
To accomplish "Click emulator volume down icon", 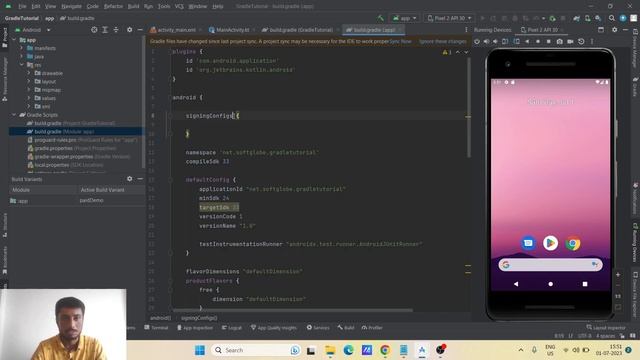I will (x=495, y=41).
